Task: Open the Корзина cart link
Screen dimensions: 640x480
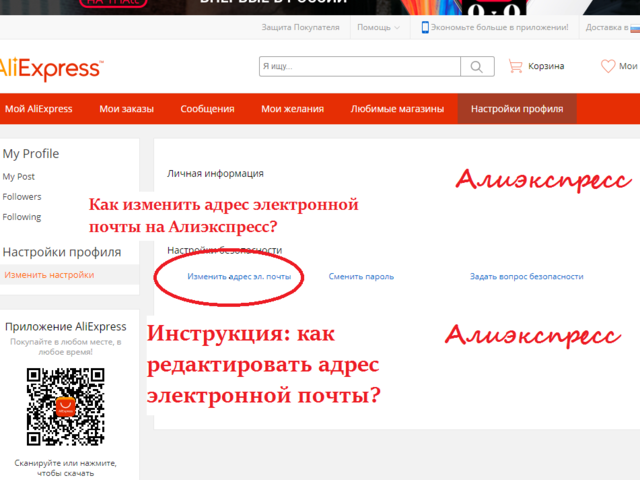Action: click(x=546, y=66)
